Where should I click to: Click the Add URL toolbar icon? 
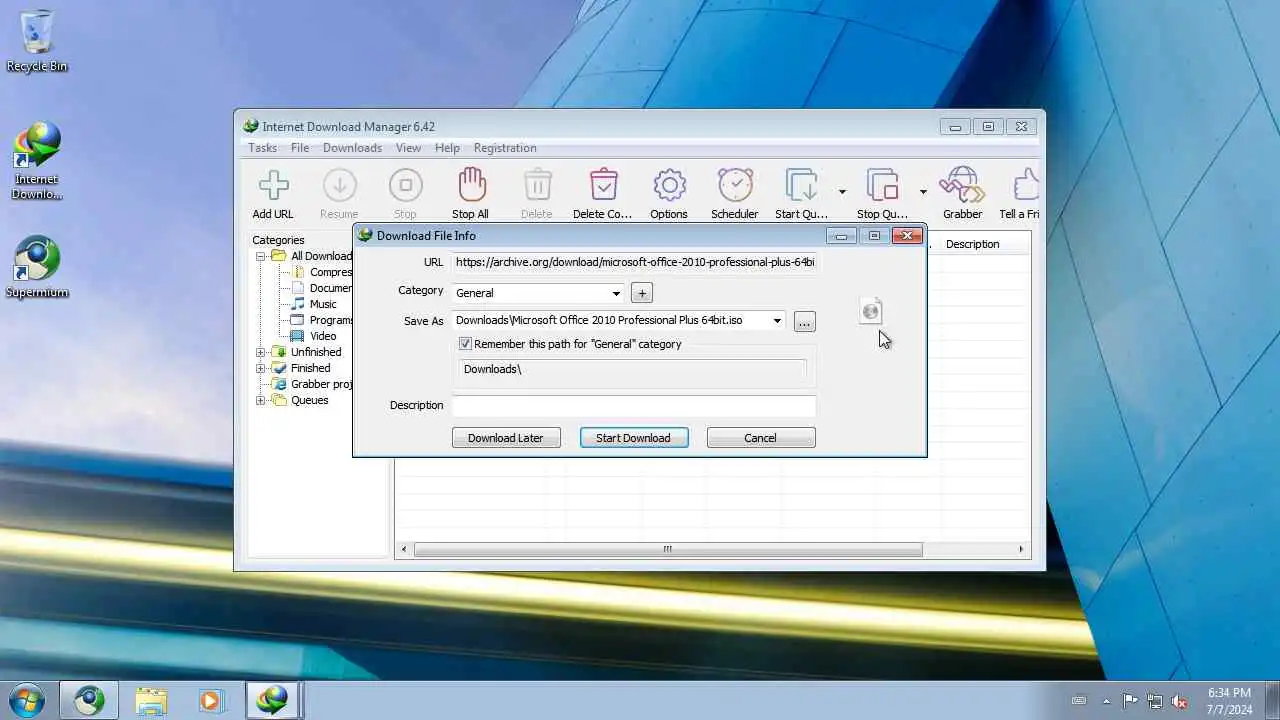click(x=273, y=185)
